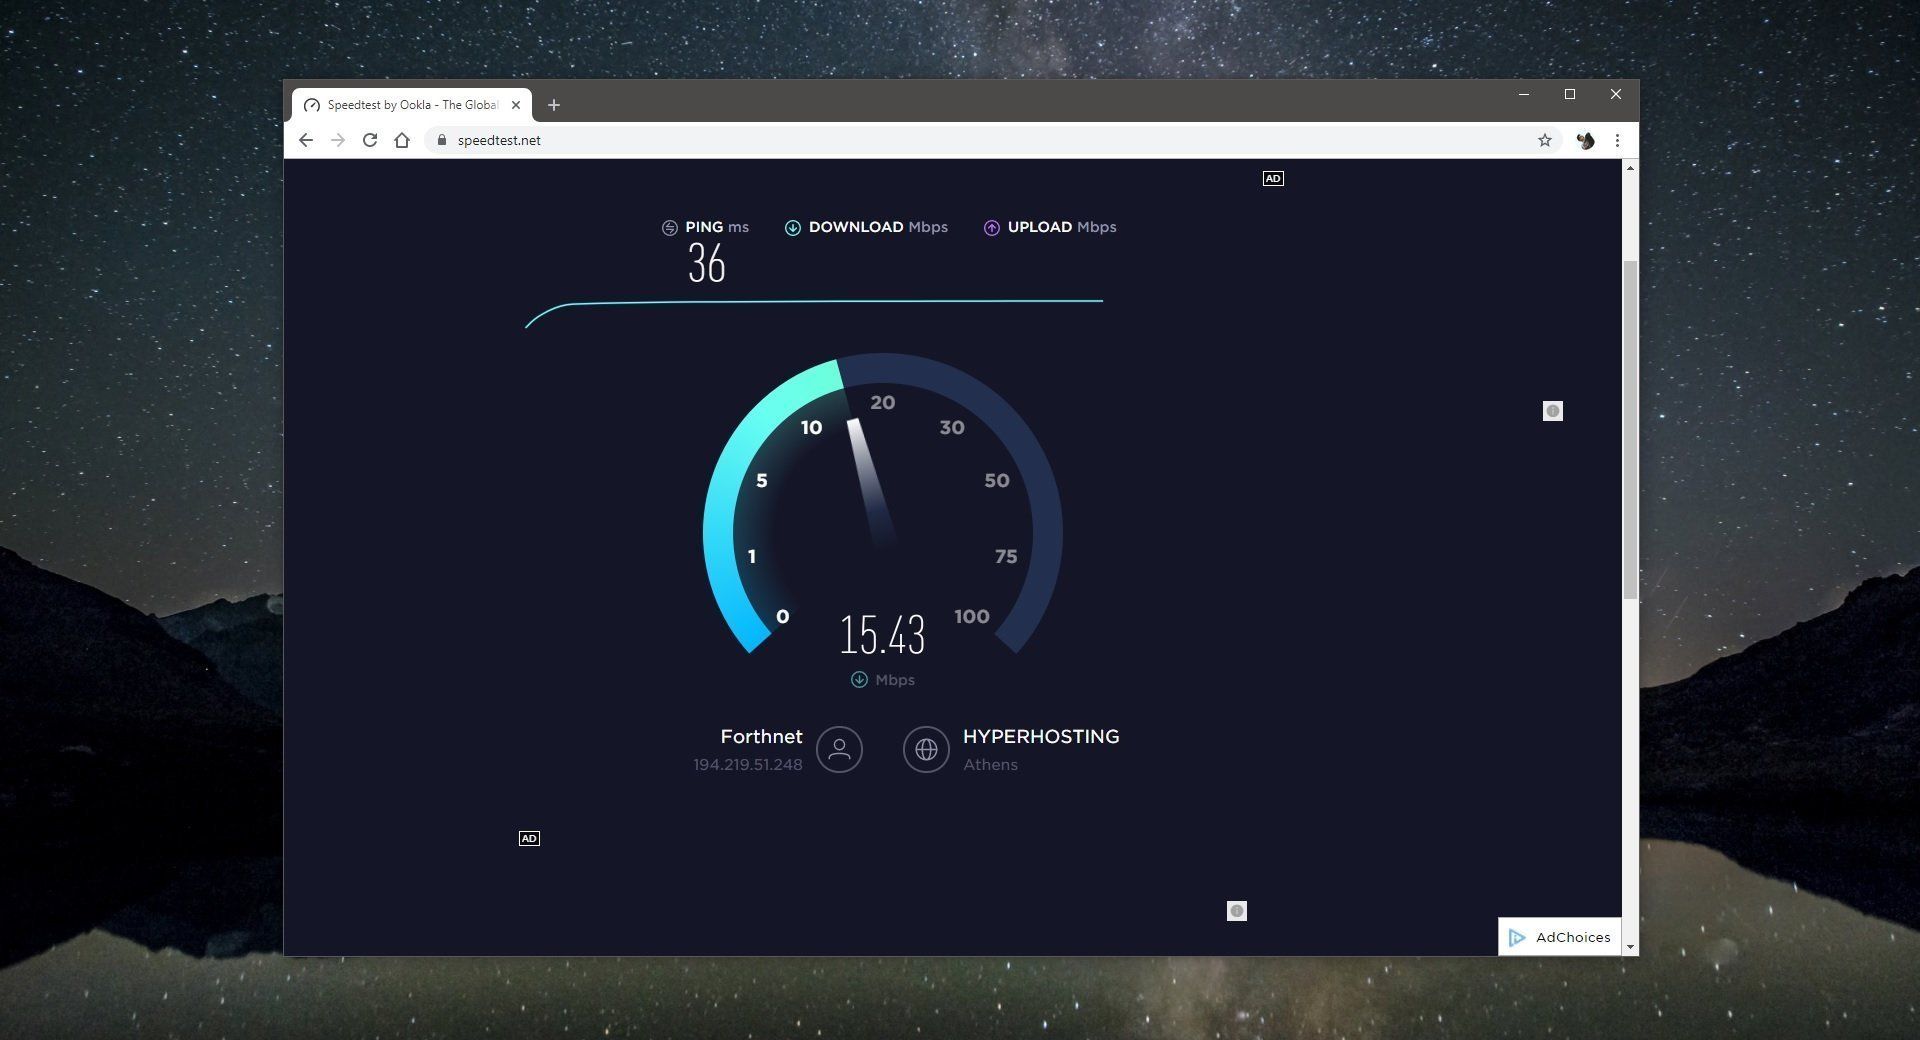Bookmark the page with the star icon
1920x1040 pixels.
tap(1546, 140)
